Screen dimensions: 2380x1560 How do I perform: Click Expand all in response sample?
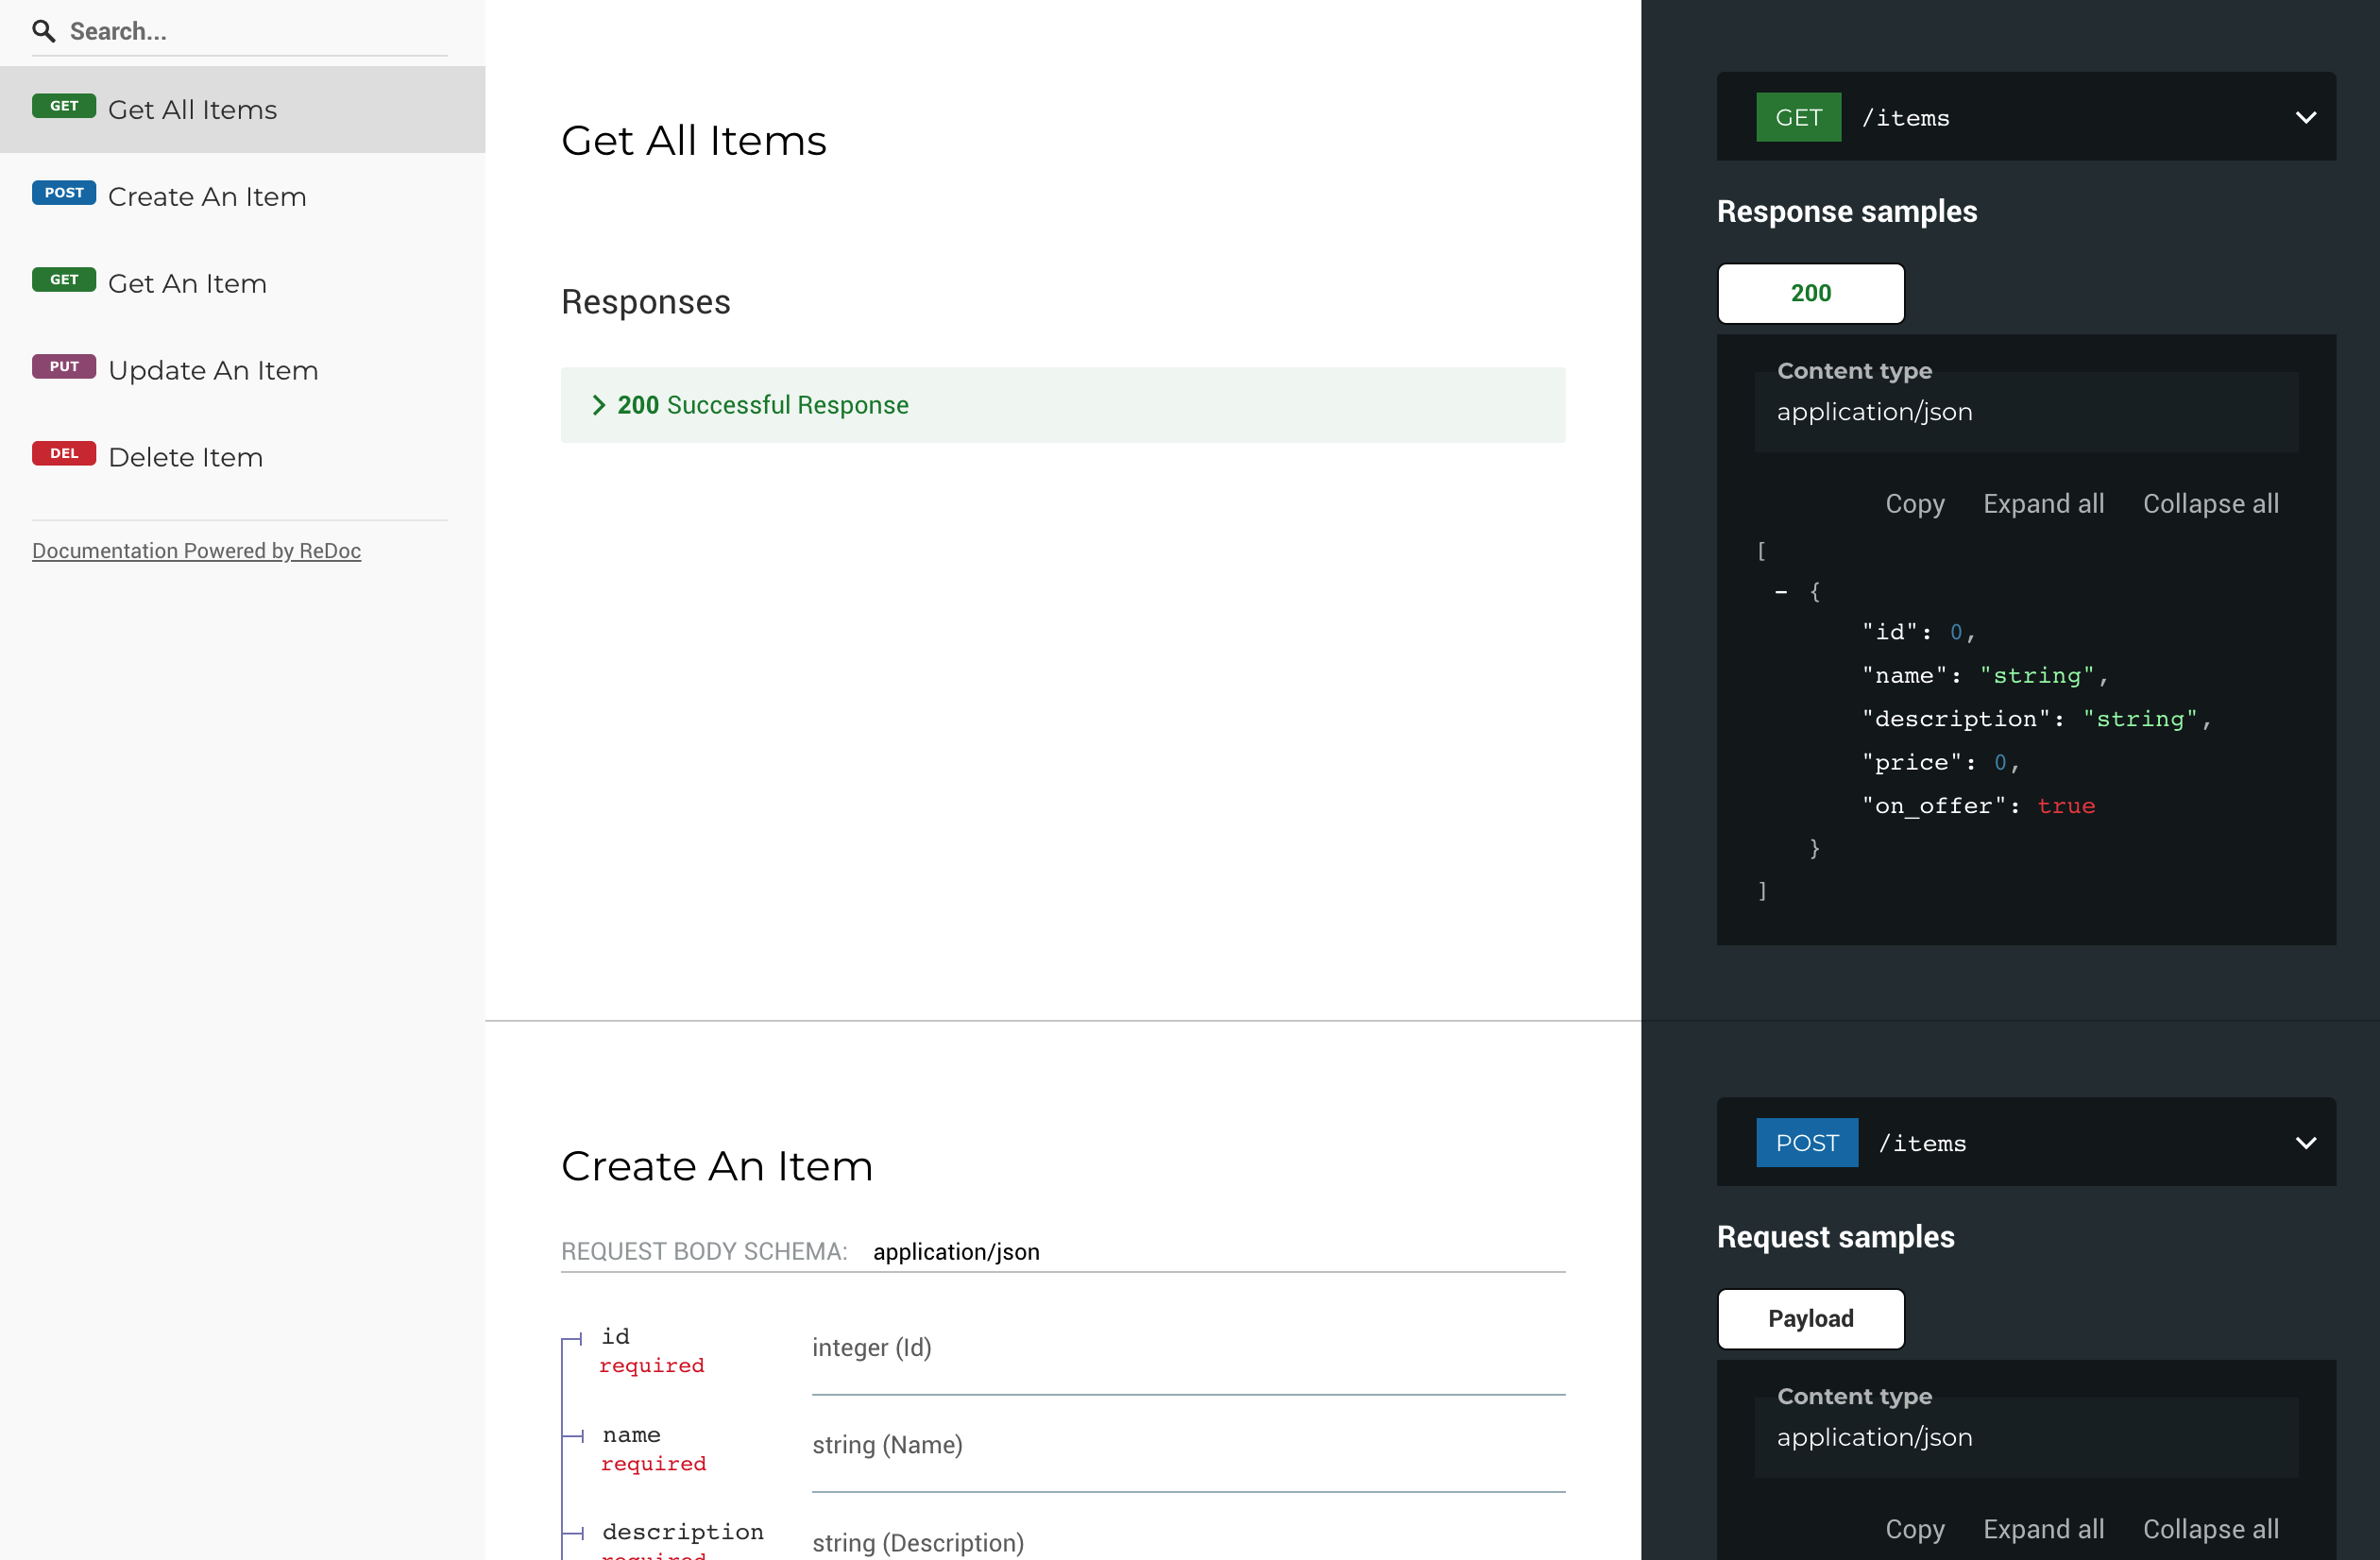pos(2043,503)
